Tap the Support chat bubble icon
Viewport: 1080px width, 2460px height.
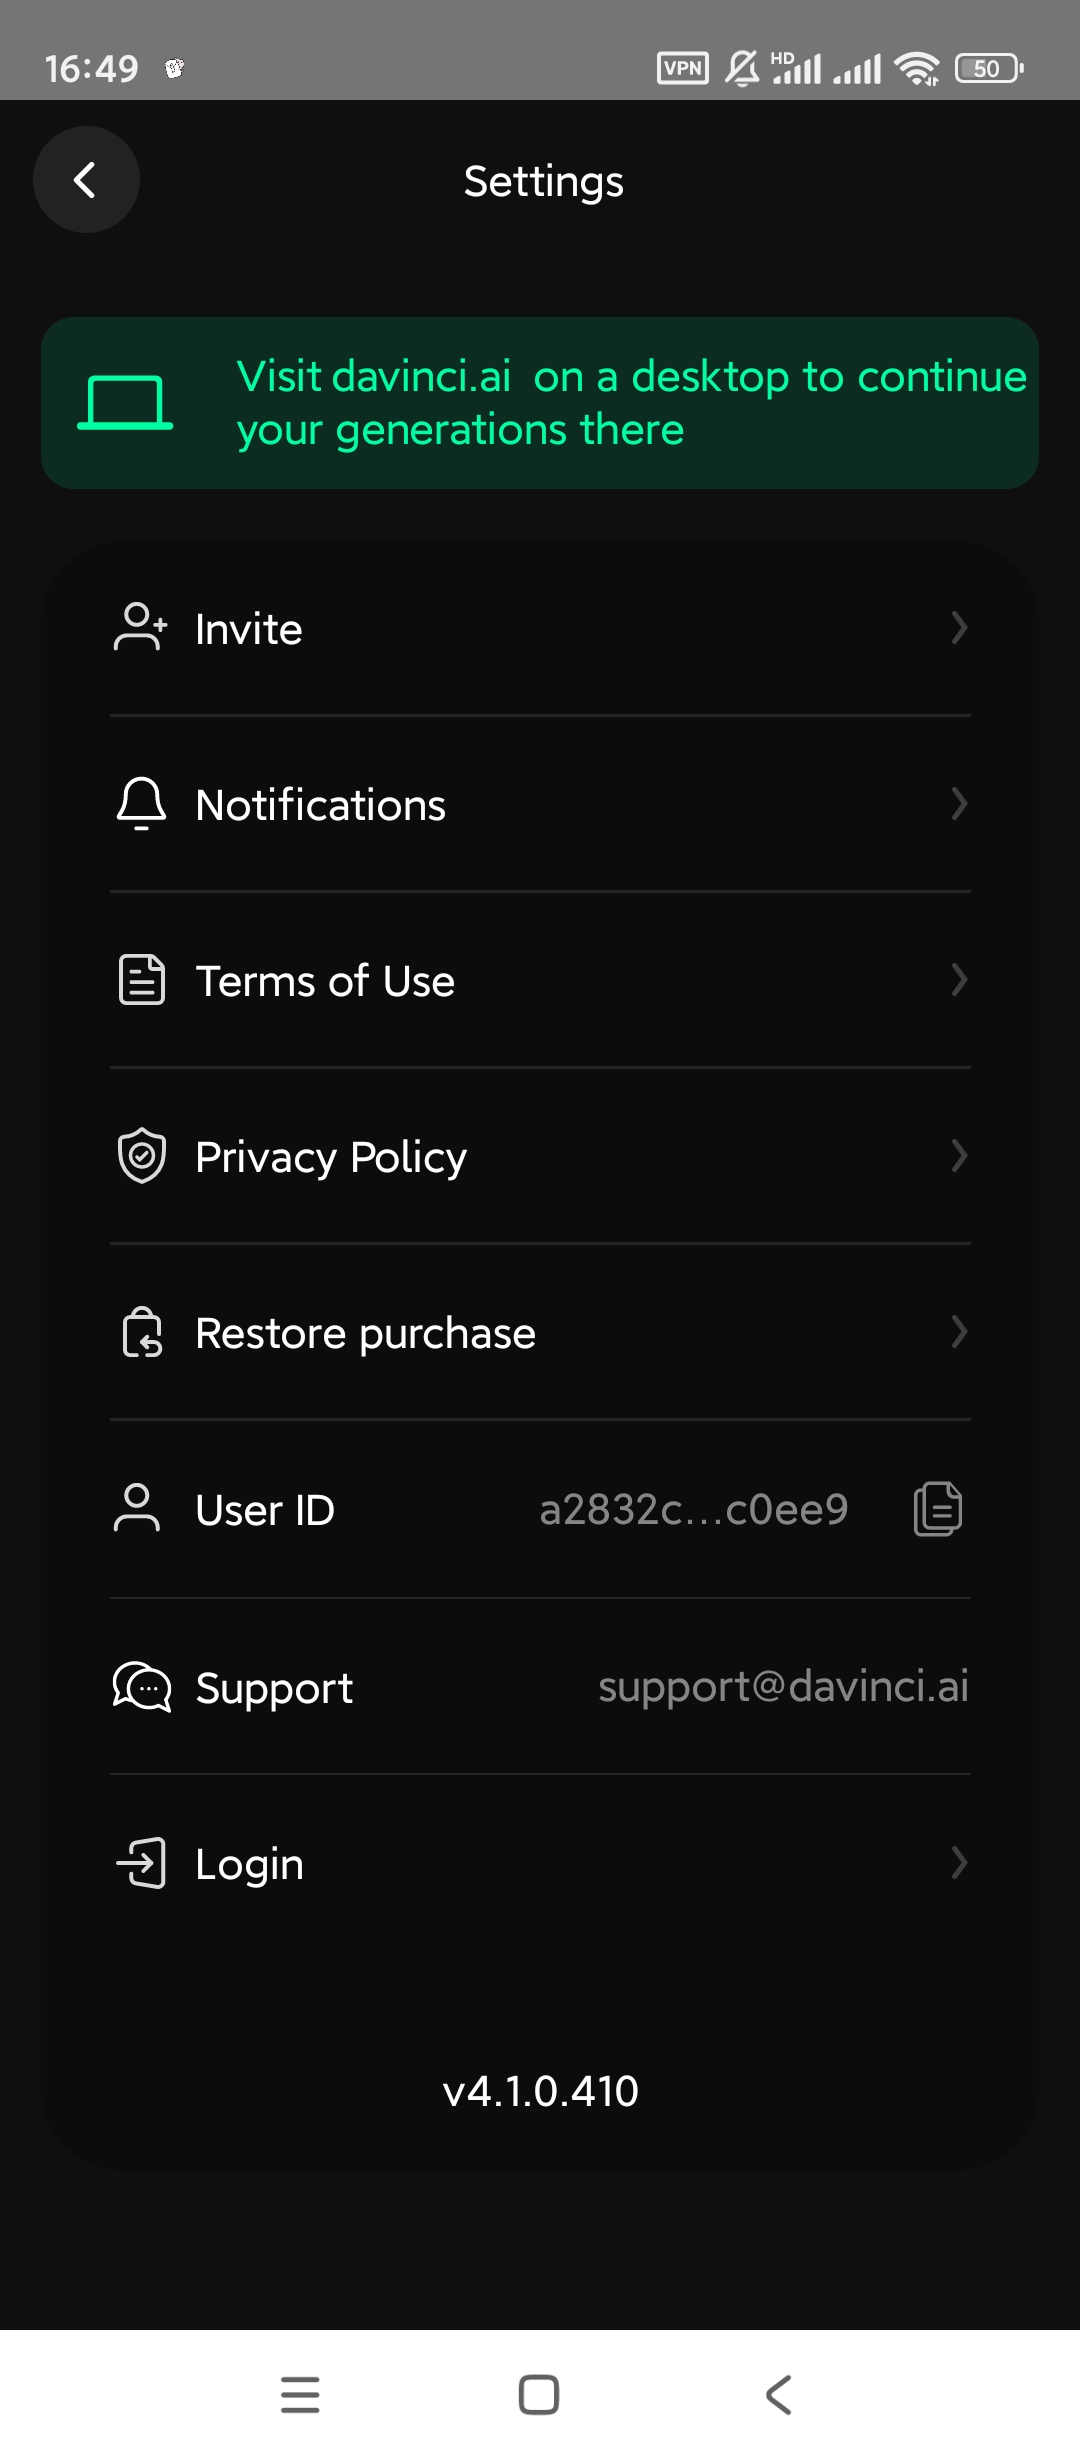(x=141, y=1687)
